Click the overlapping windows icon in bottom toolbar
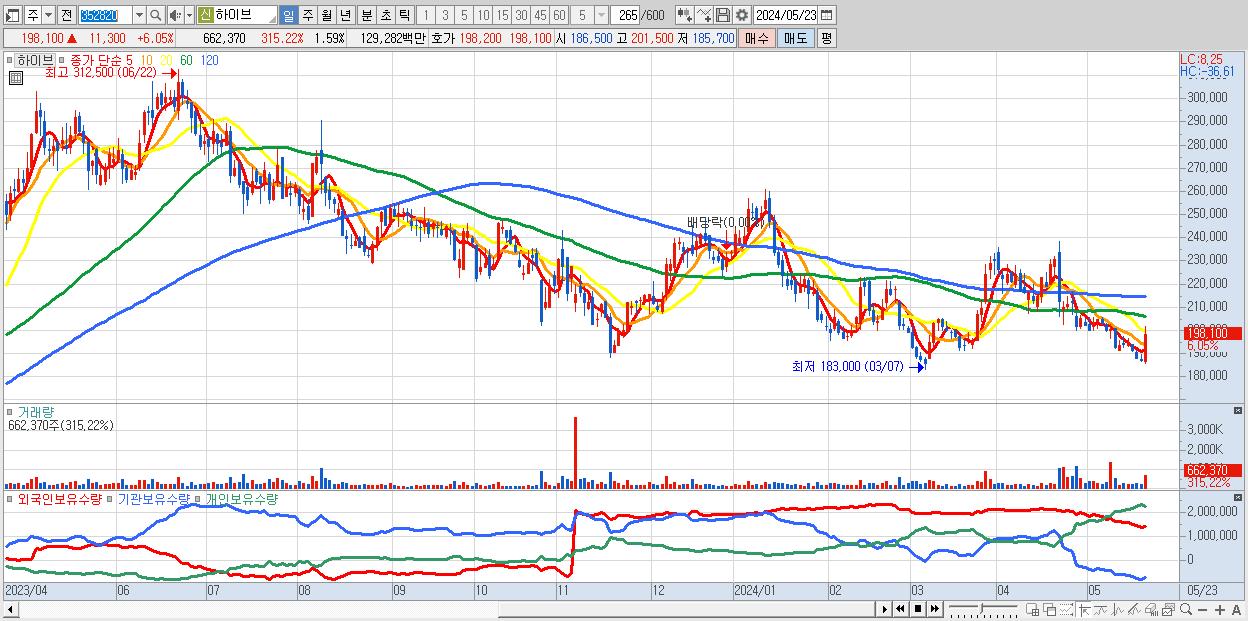 1049,609
